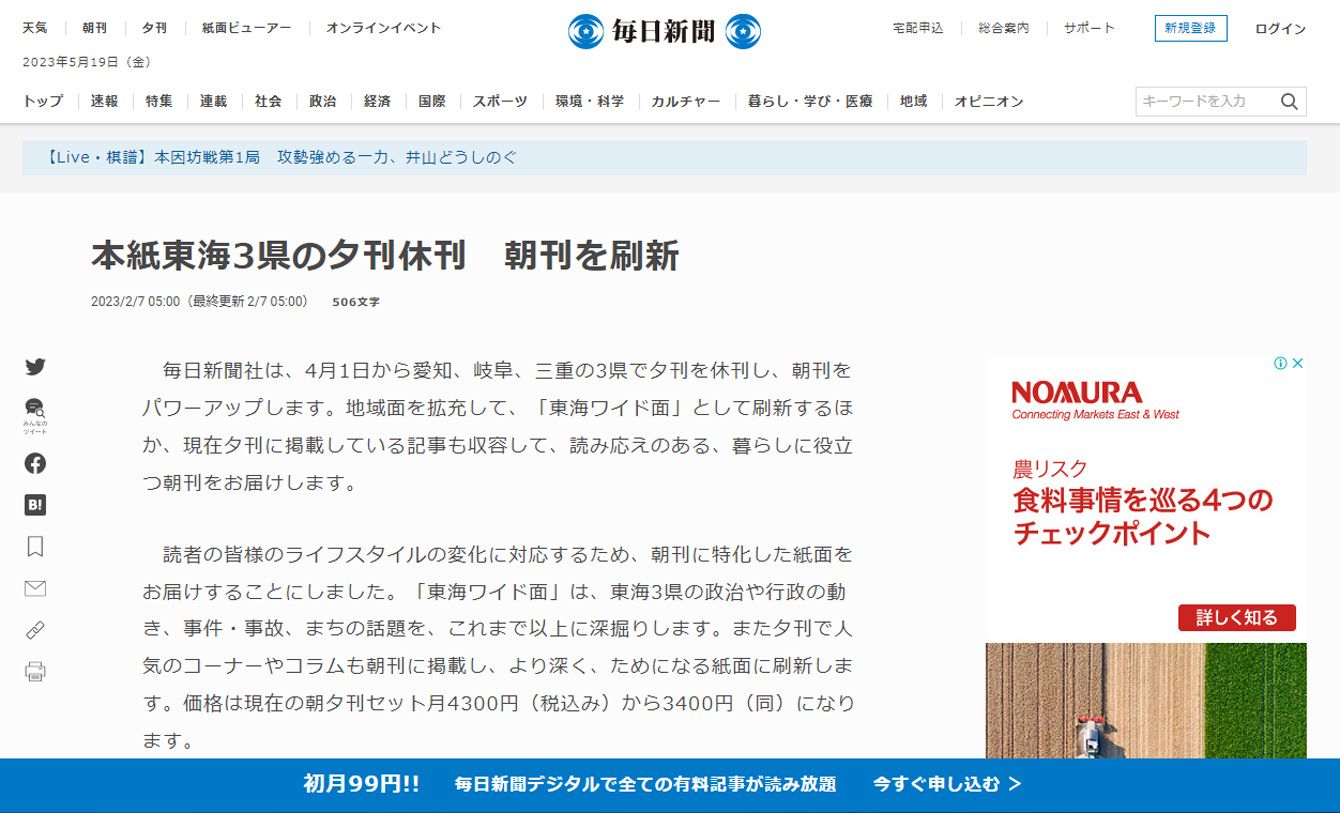Close the Nomura ad with X

pos(1298,363)
